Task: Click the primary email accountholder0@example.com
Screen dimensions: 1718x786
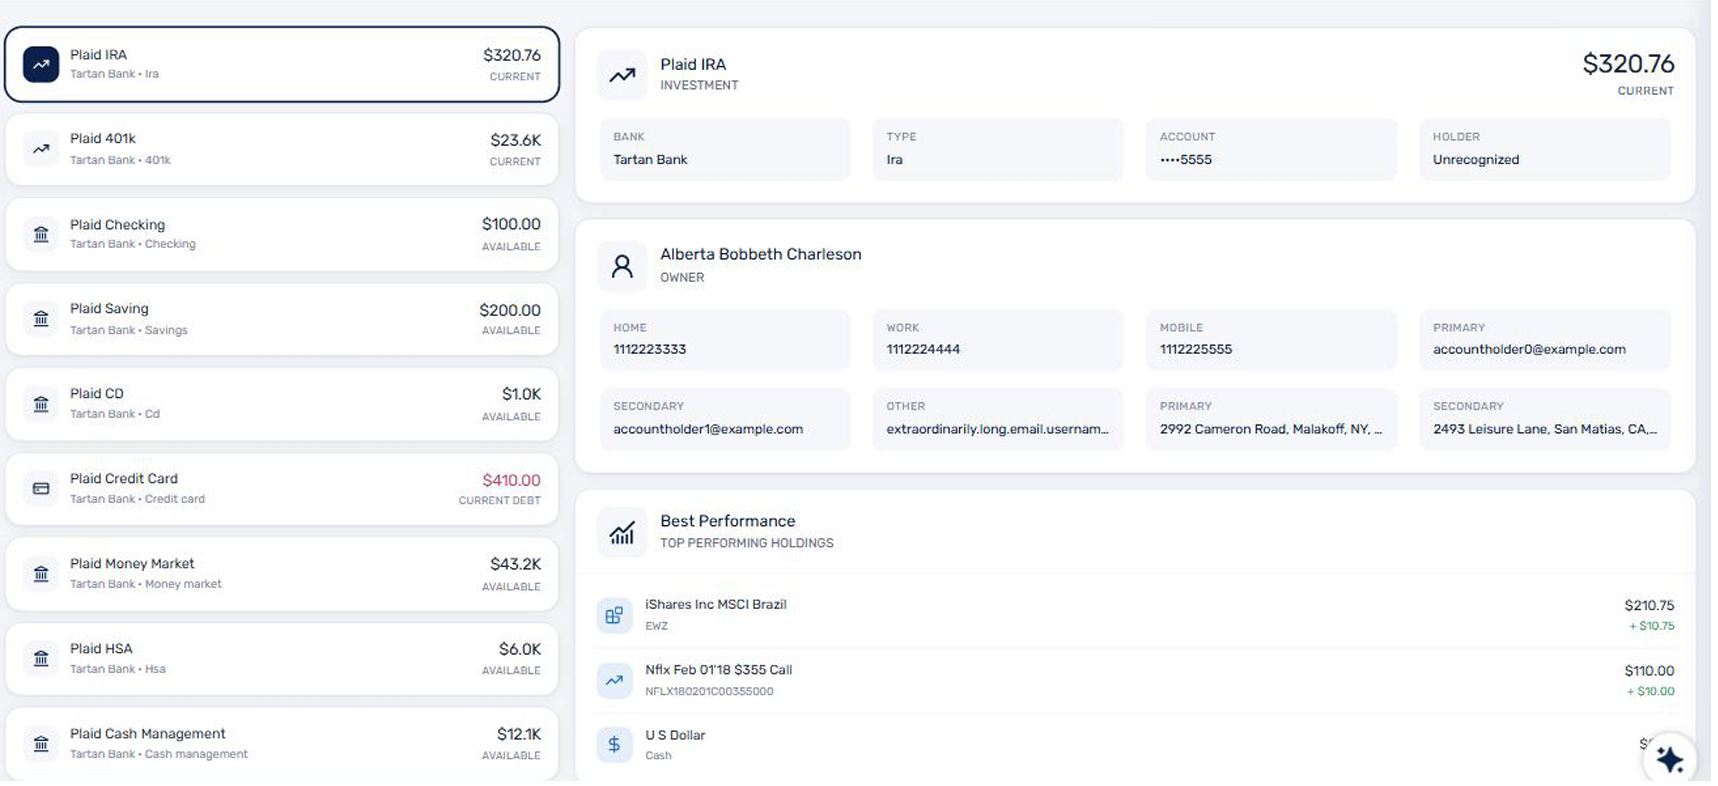Action: 1529,350
